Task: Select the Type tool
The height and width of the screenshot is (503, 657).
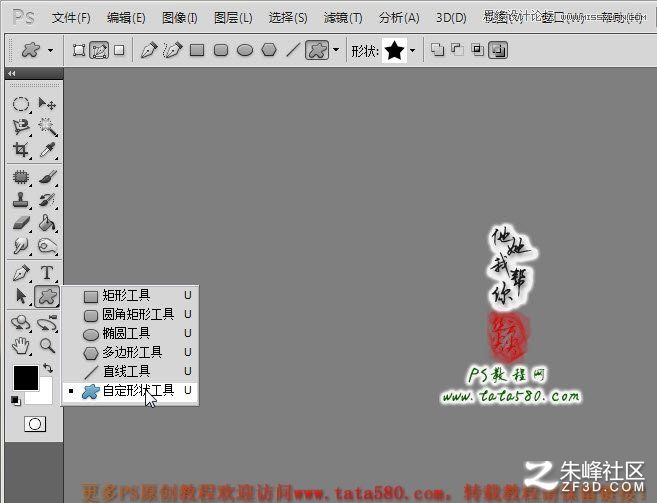Action: tap(47, 273)
